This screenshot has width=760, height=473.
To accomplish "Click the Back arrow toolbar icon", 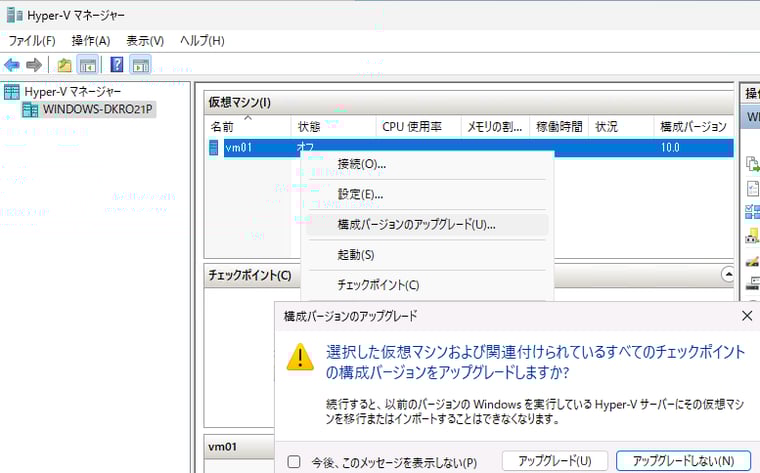I will coord(12,64).
